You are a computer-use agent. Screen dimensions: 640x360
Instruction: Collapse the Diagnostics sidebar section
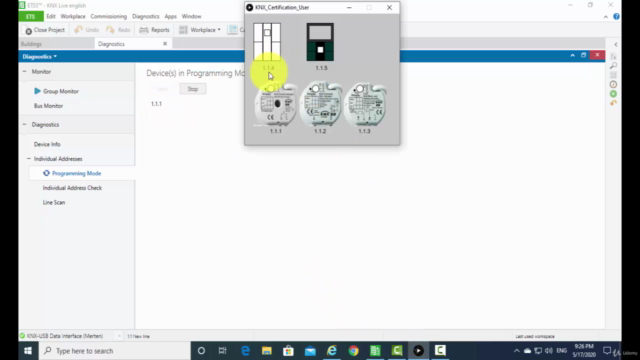pyautogui.click(x=24, y=124)
